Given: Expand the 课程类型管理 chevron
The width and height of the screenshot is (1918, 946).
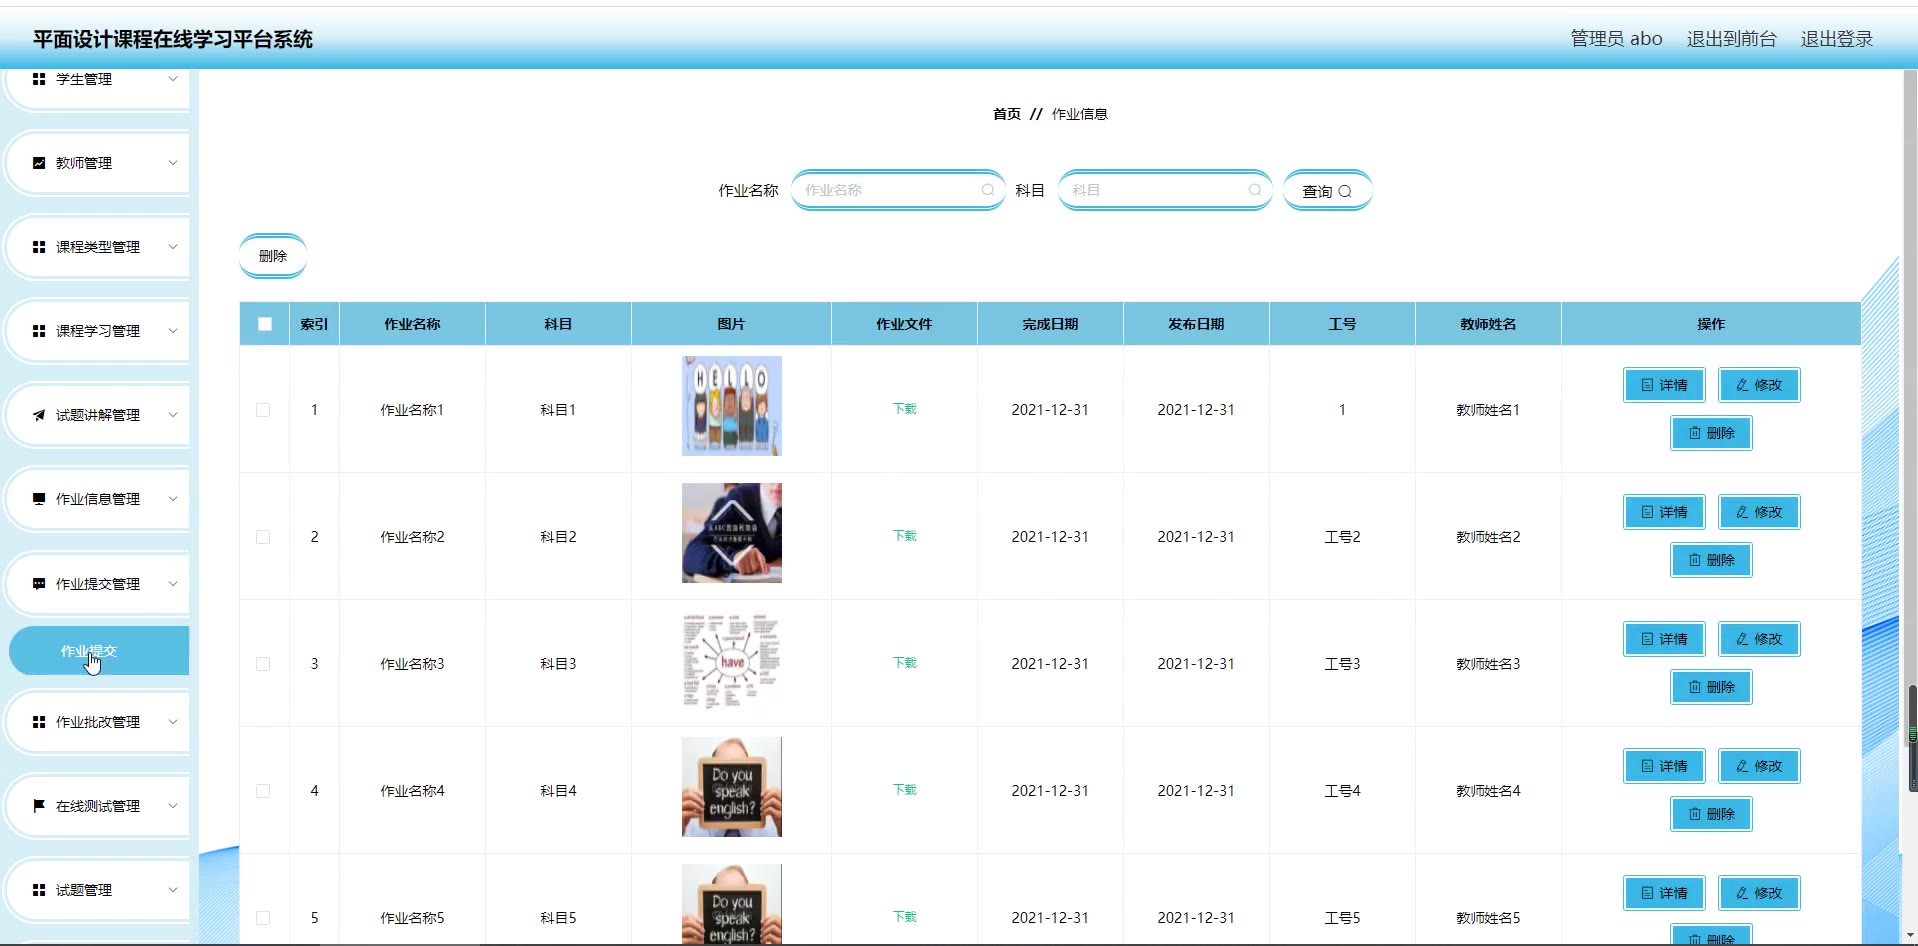Looking at the screenshot, I should click(x=173, y=247).
